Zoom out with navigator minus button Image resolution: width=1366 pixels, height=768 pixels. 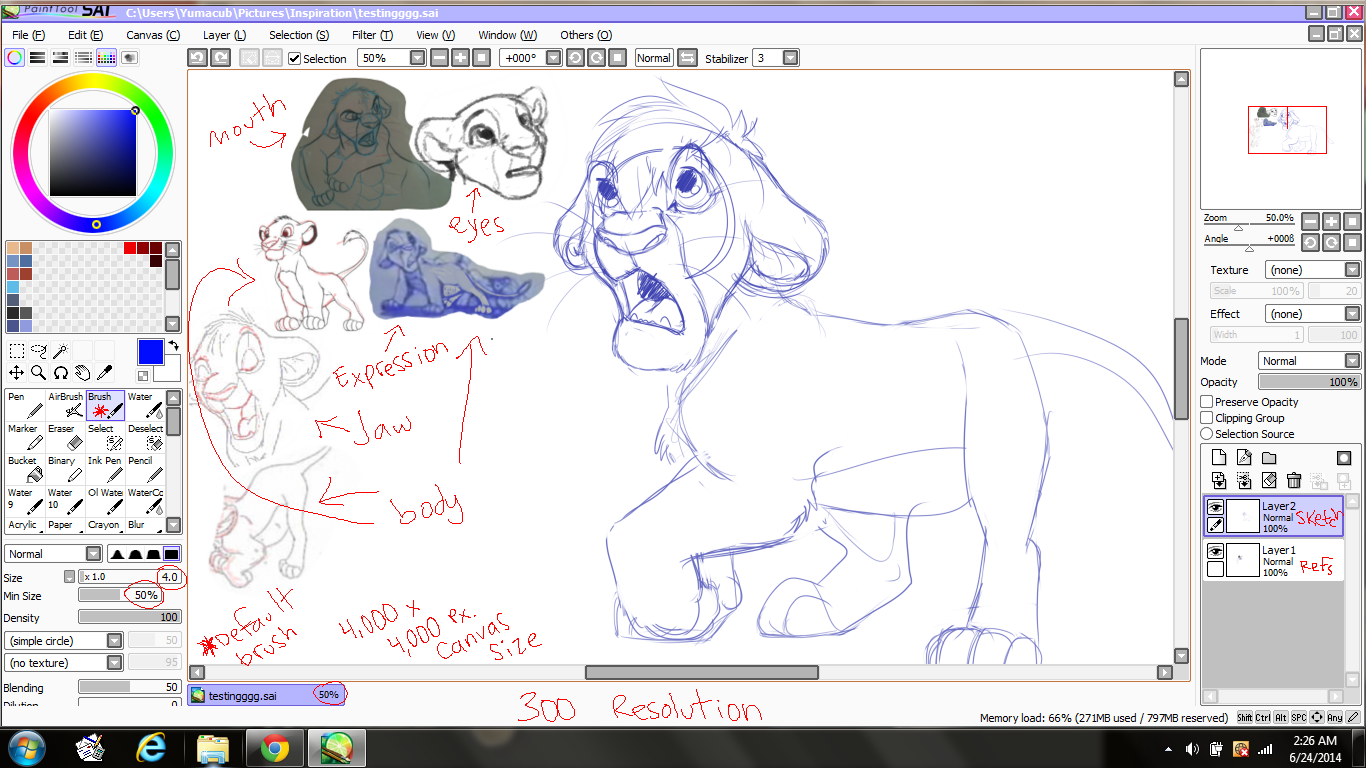1311,221
